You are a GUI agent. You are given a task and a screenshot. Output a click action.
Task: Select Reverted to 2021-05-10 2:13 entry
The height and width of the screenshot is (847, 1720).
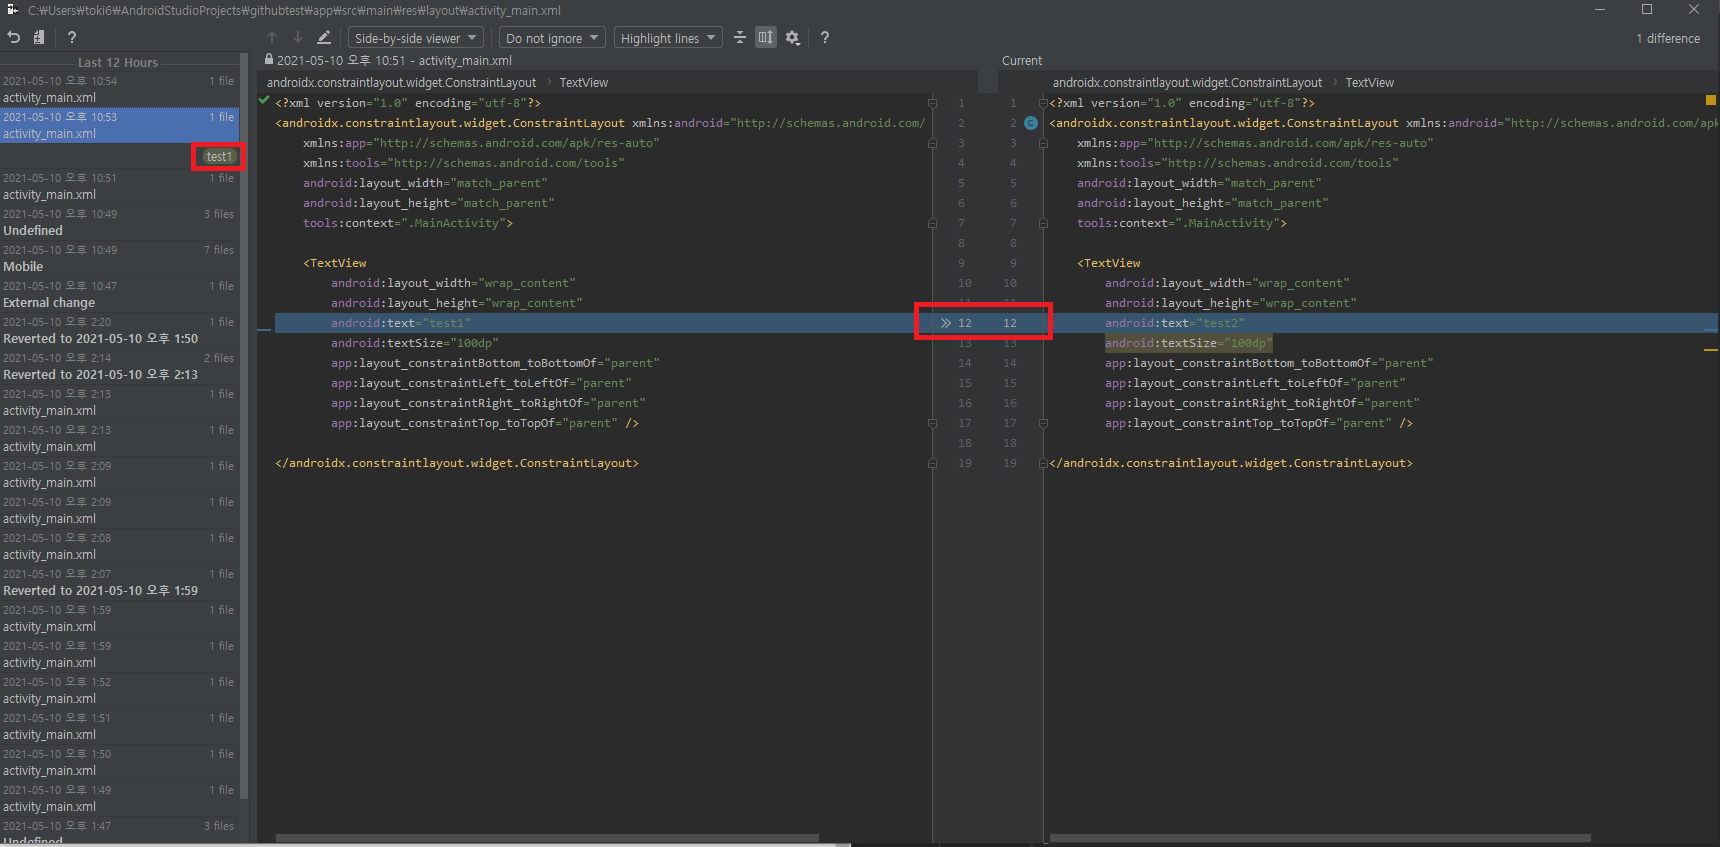119,366
